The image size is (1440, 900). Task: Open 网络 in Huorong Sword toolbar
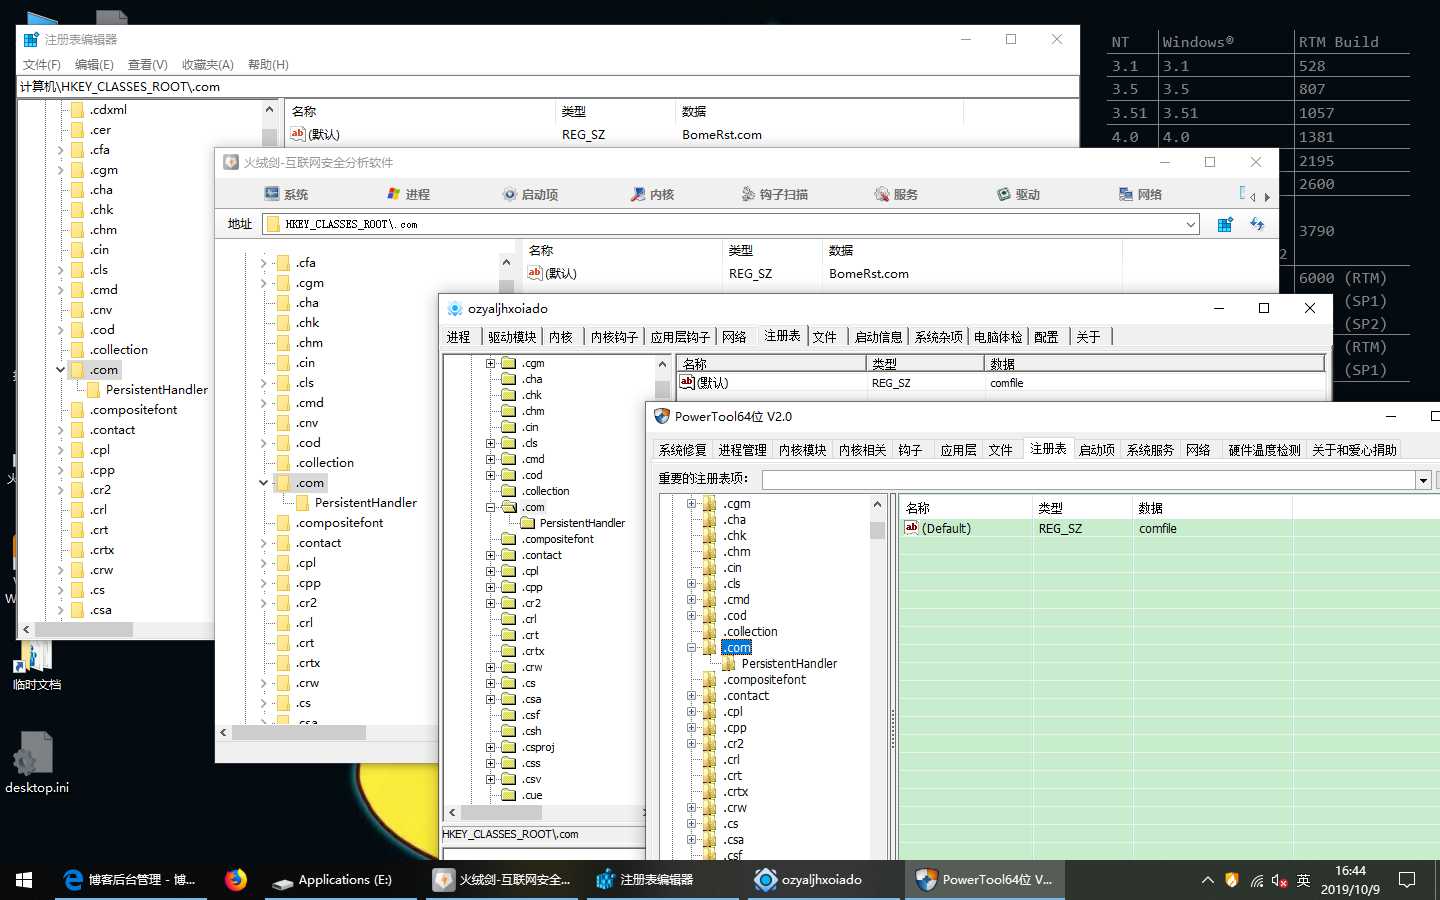click(x=1140, y=194)
